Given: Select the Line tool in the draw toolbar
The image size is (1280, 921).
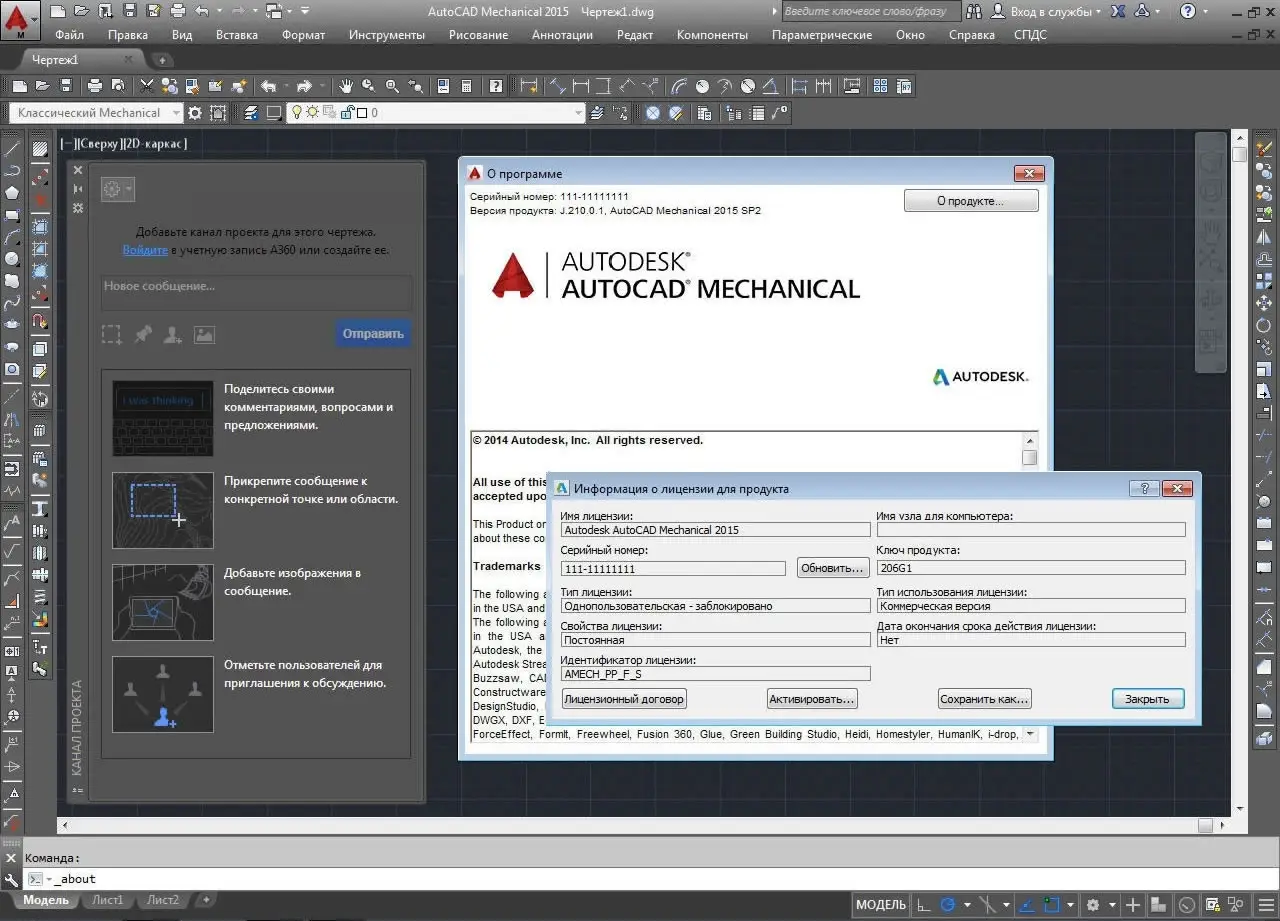Looking at the screenshot, I should tap(12, 149).
